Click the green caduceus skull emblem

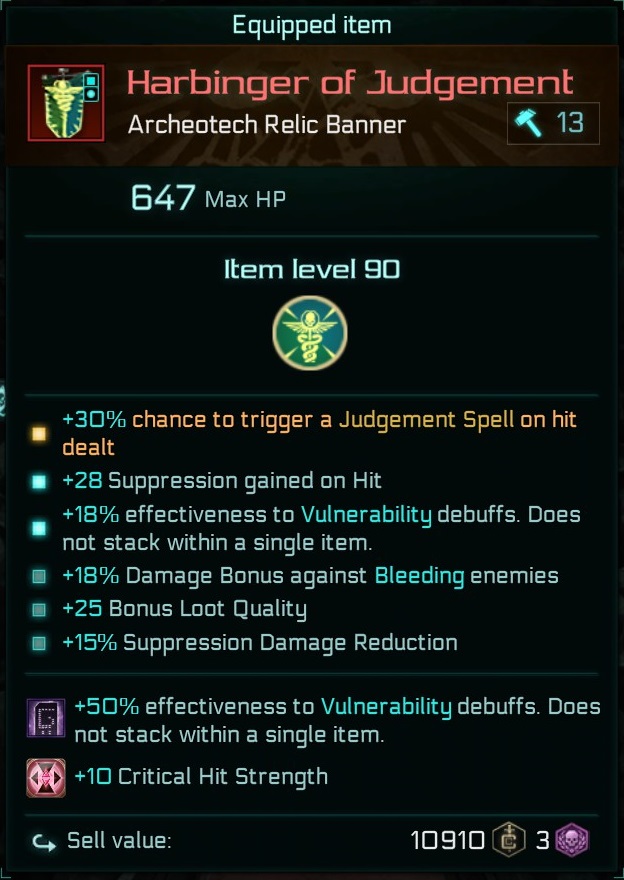pos(310,333)
